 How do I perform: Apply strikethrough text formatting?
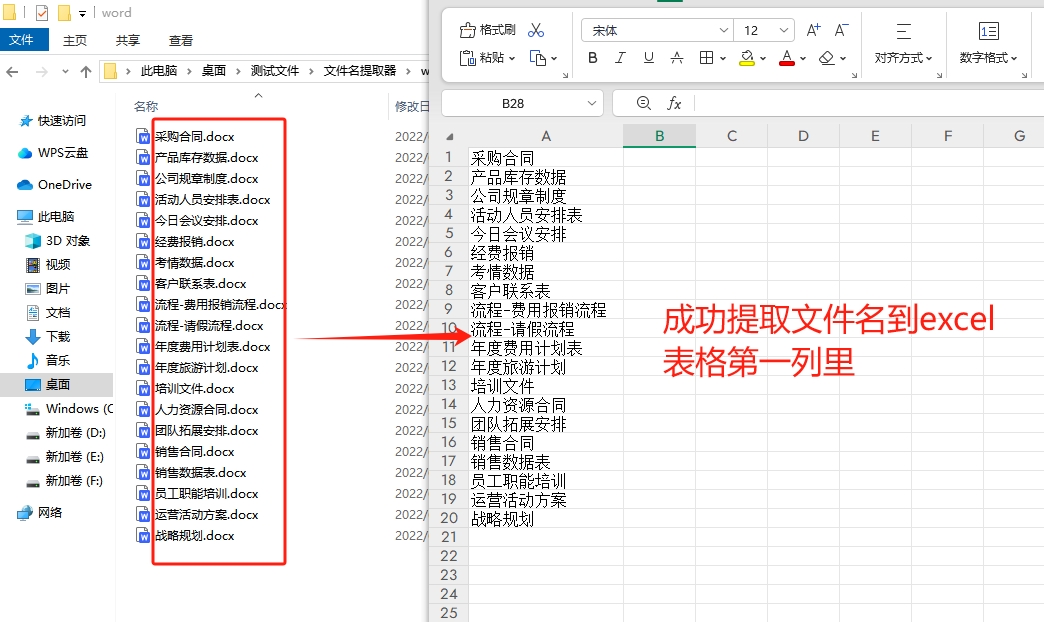(x=676, y=58)
